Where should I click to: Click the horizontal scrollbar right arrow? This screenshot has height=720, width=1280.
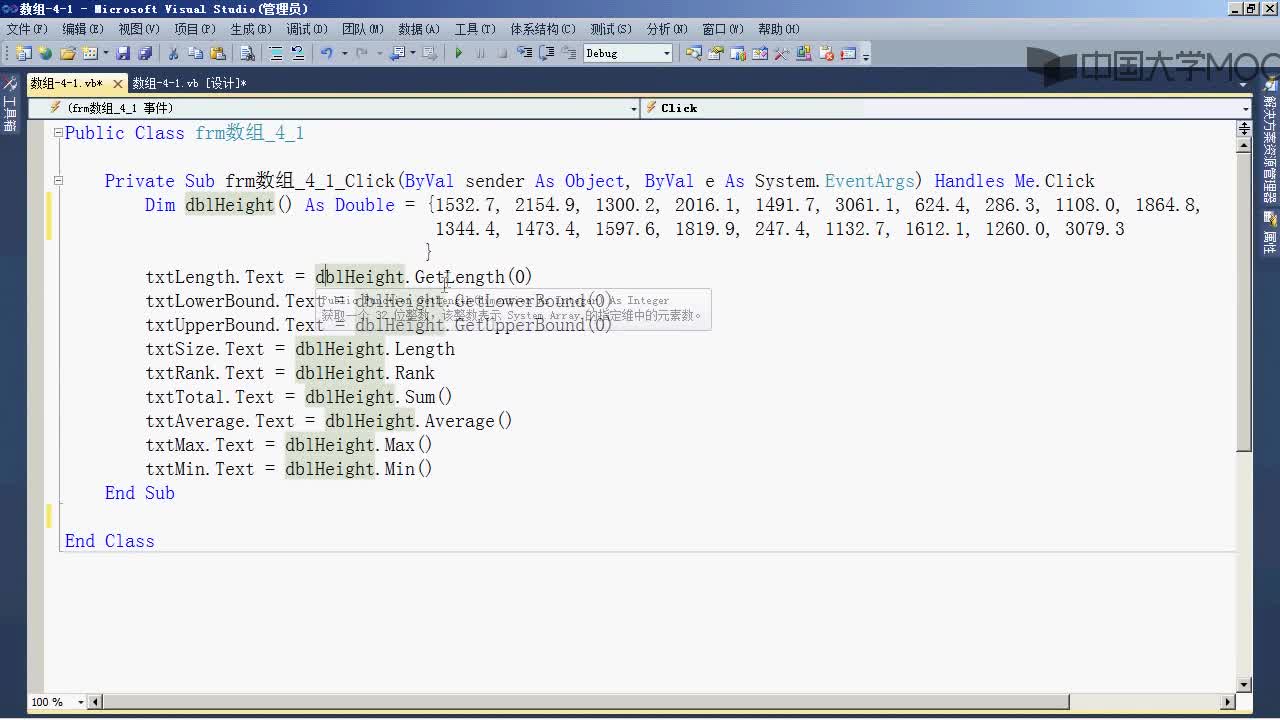pyautogui.click(x=1229, y=702)
